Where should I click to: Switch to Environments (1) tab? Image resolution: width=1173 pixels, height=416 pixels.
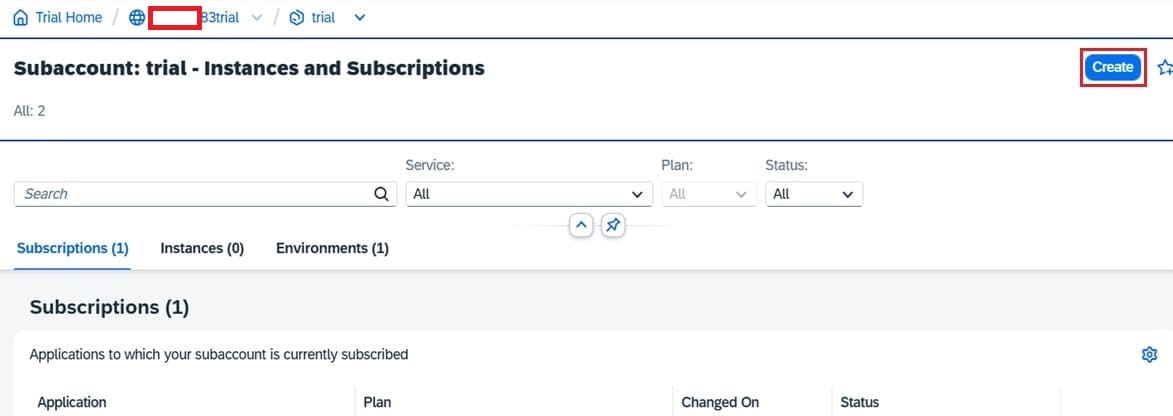click(x=332, y=248)
